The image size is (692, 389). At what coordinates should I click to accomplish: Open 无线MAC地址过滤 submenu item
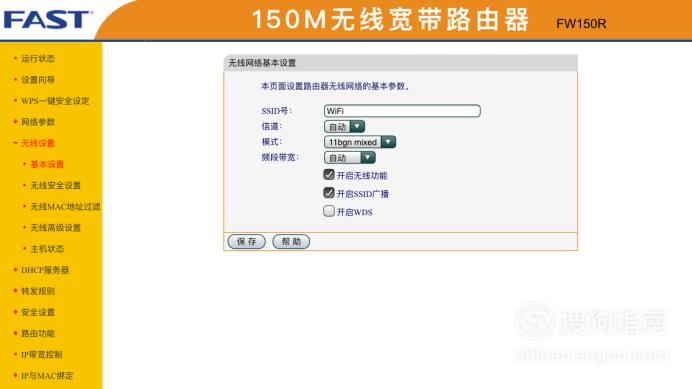[65, 207]
